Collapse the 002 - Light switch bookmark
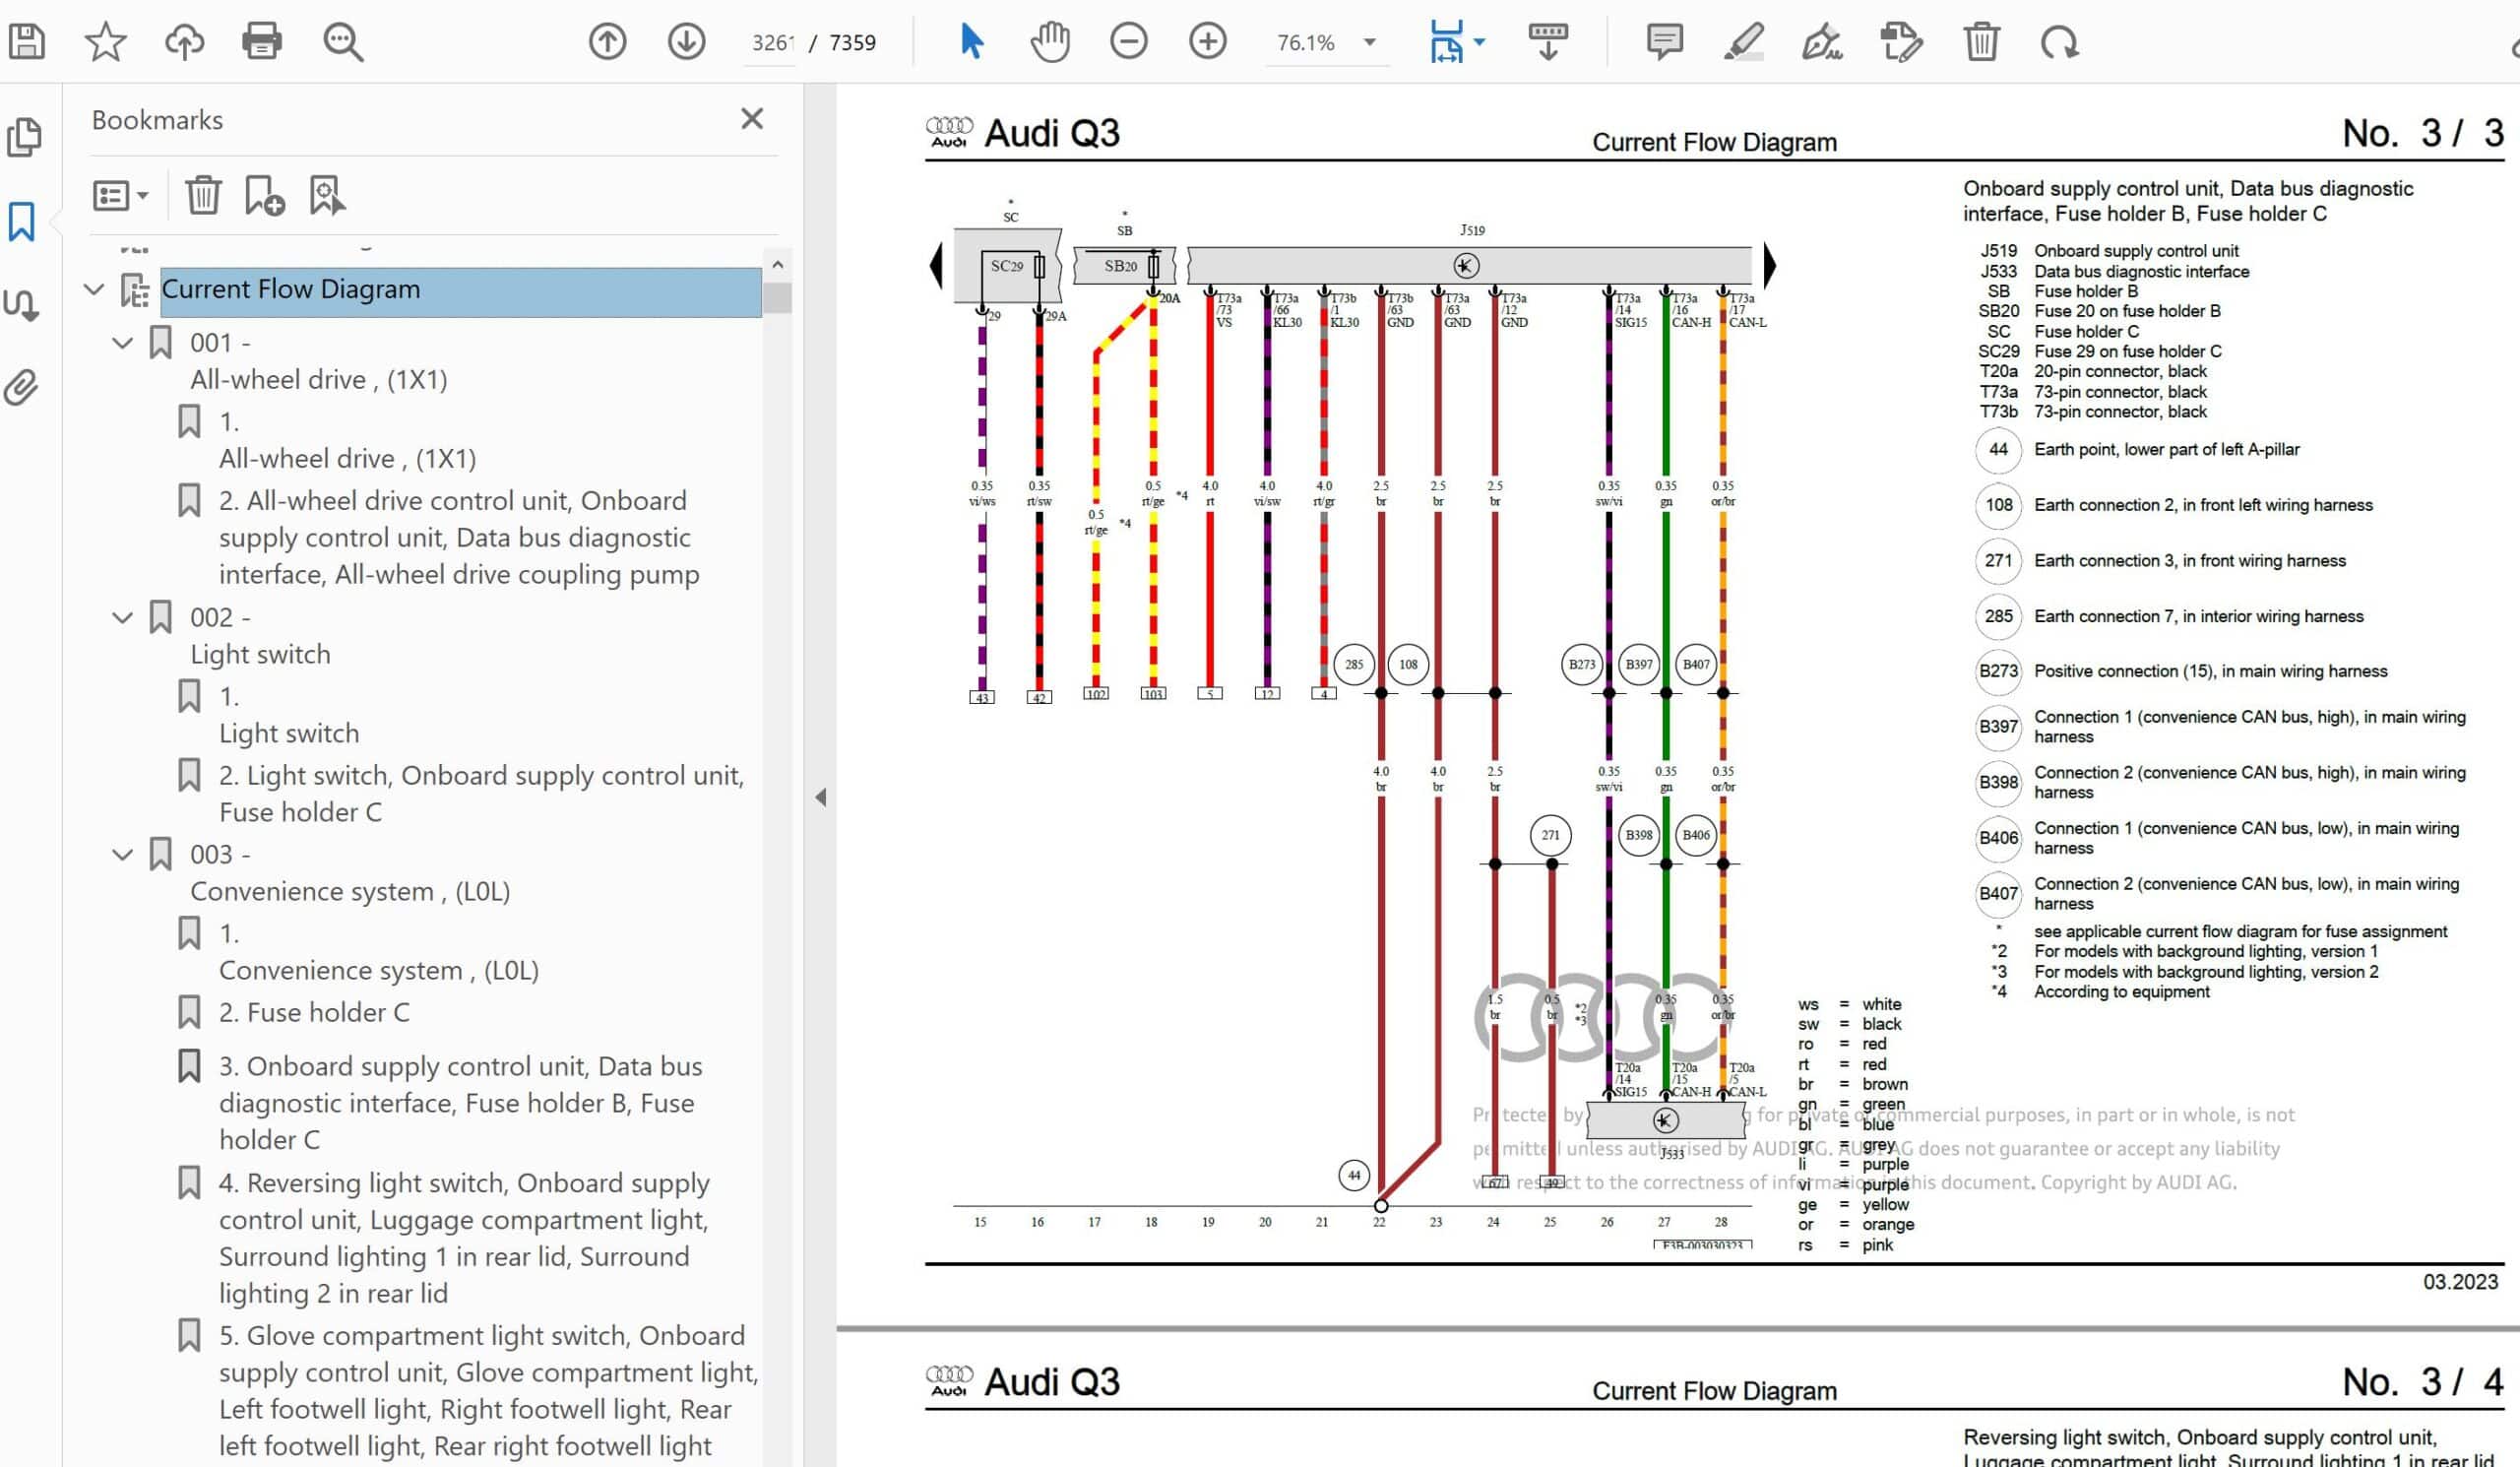The height and width of the screenshot is (1467, 2520). (122, 617)
